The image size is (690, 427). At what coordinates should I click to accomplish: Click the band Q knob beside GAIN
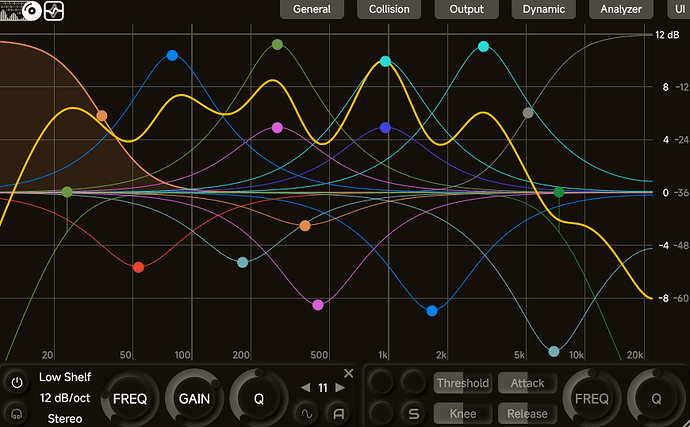[x=259, y=398]
